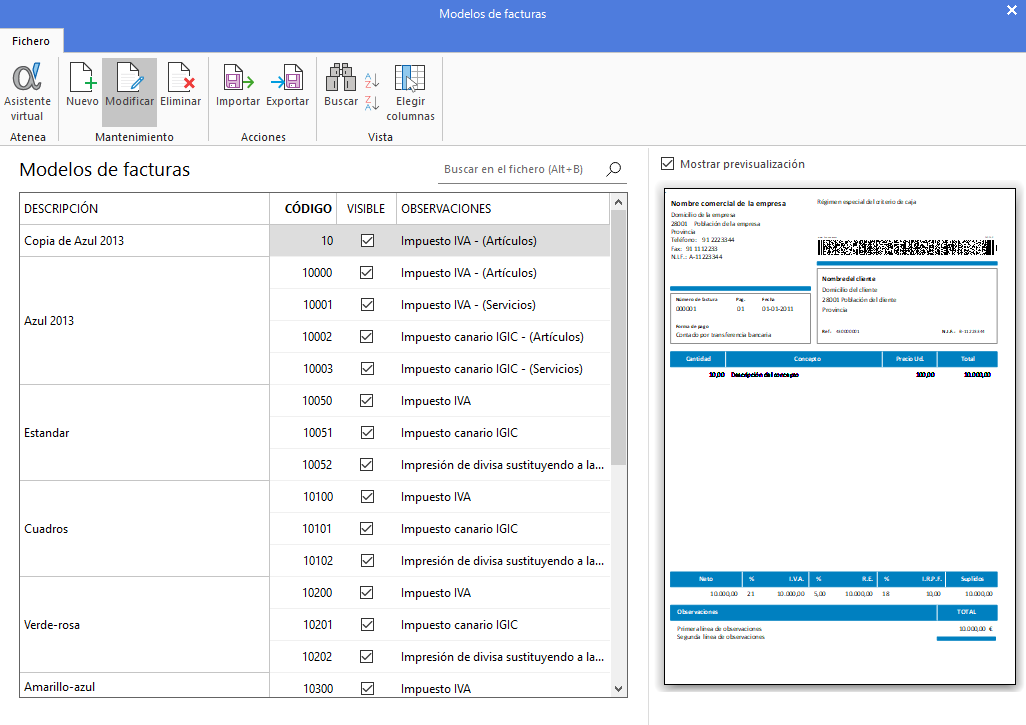Viewport: 1026px width, 725px height.
Task: Select code cell 10202
Action: point(303,657)
